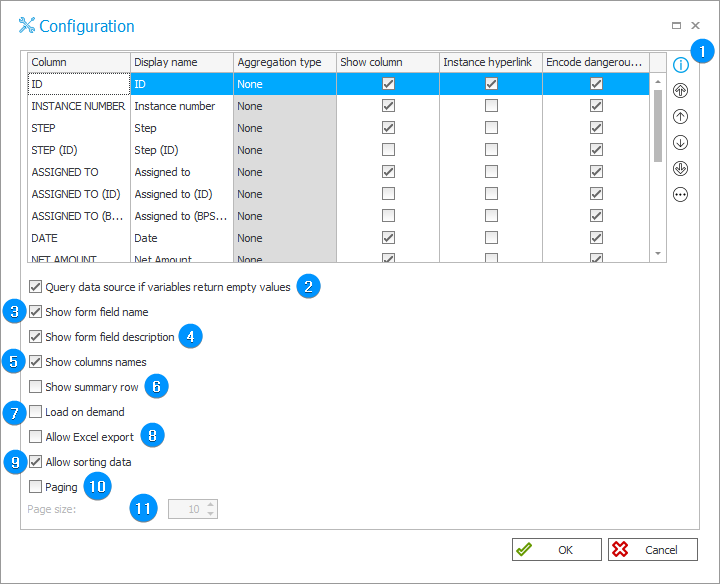The image size is (720, 584).
Task: Click Aggregation type for INSTANCE NUMBER row
Action: point(285,106)
